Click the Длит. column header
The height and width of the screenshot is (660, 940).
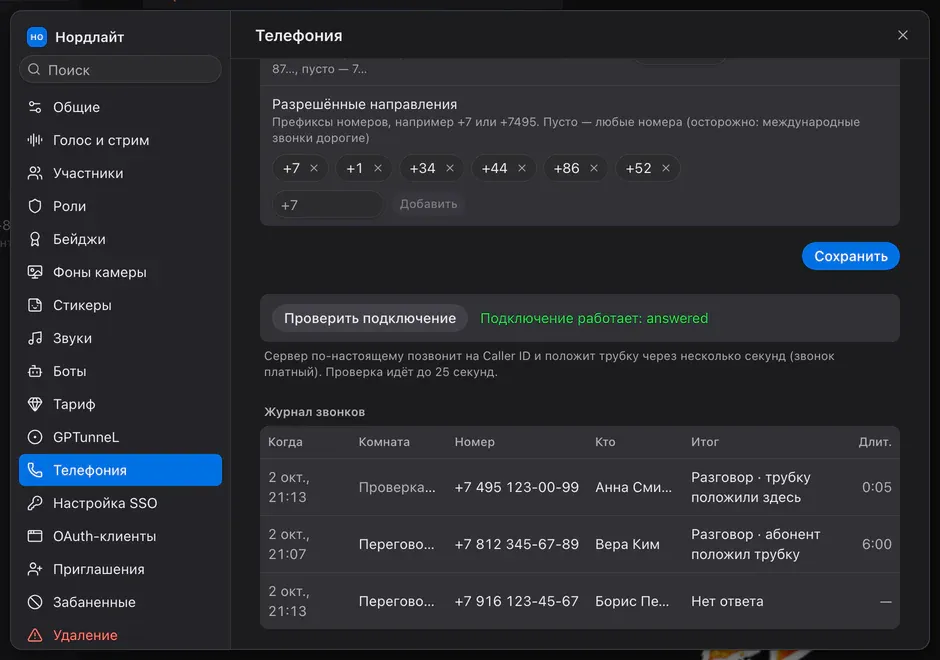click(875, 442)
